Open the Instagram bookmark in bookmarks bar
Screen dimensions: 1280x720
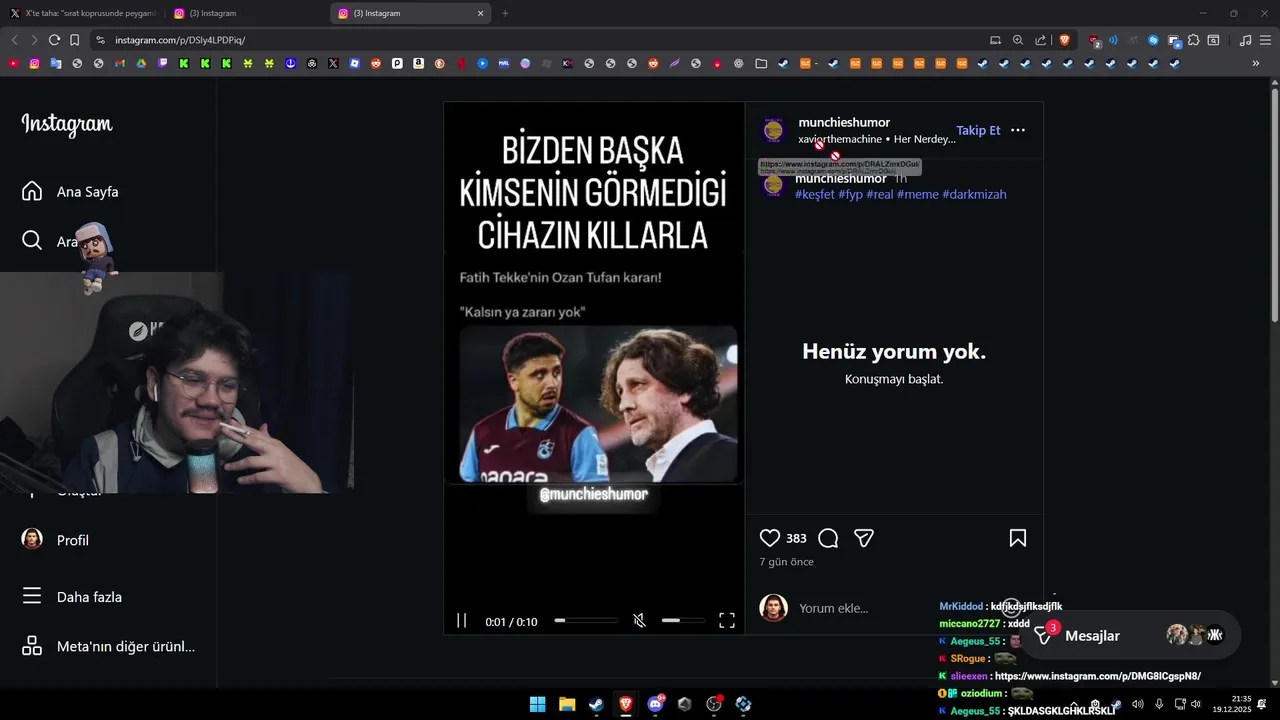(x=34, y=63)
